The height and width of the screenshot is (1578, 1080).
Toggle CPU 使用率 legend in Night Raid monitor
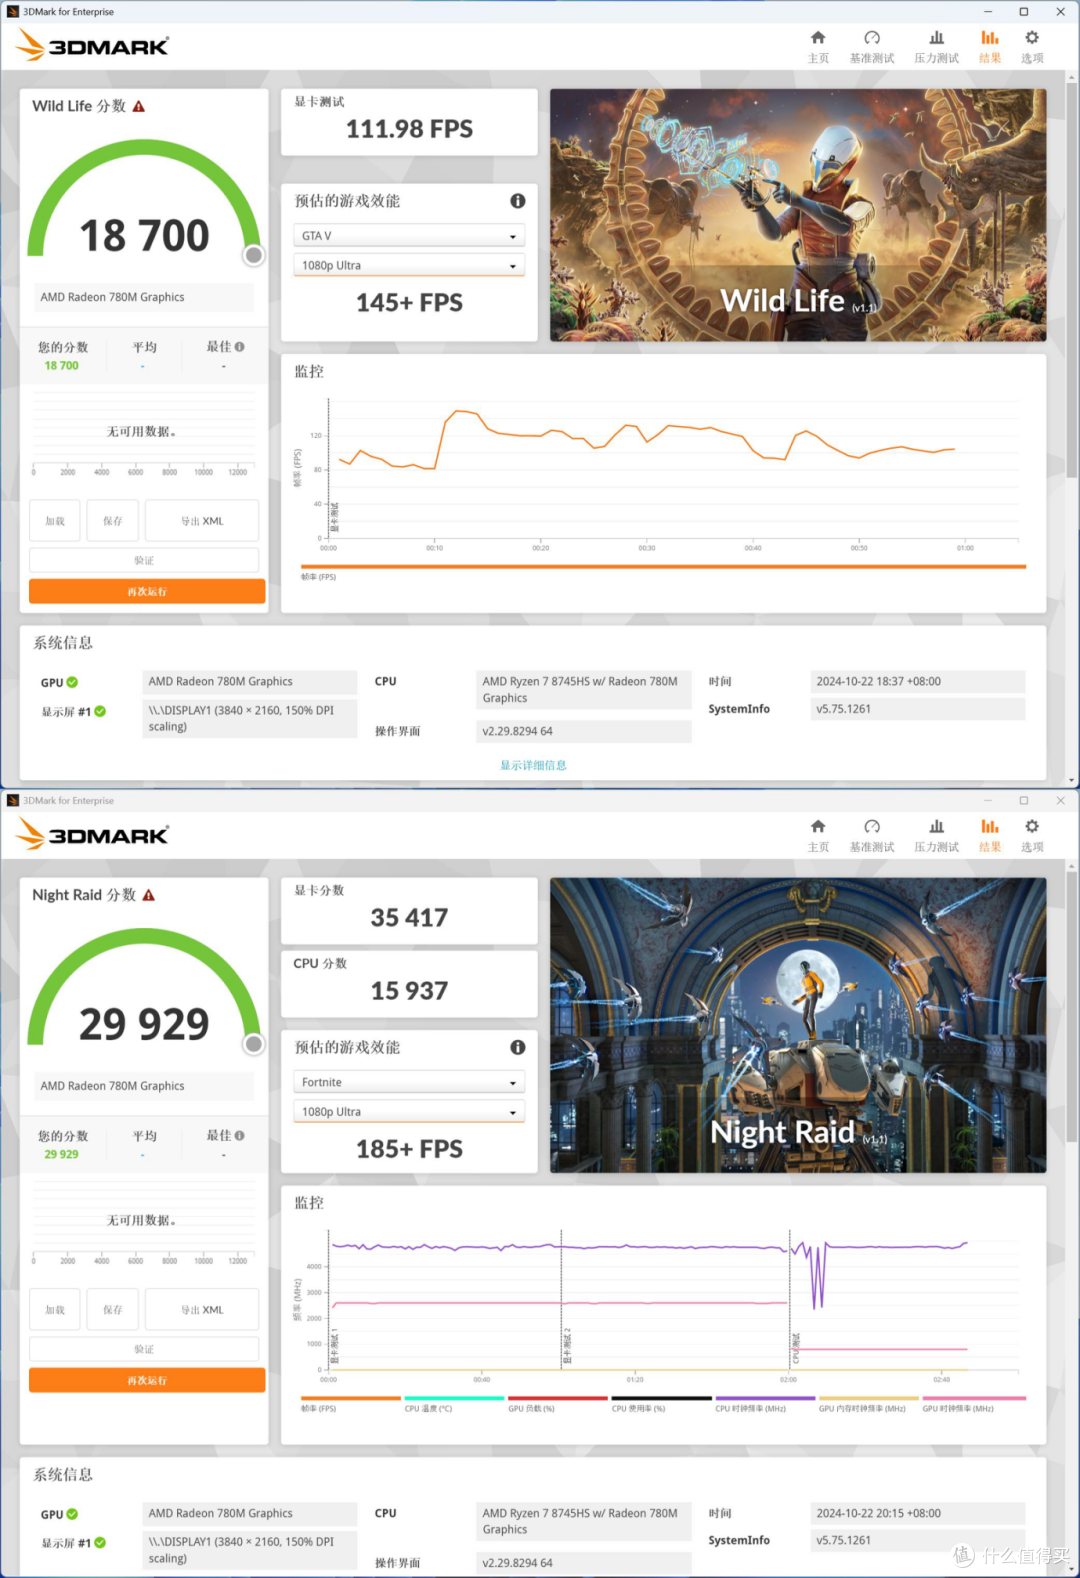tap(662, 1403)
